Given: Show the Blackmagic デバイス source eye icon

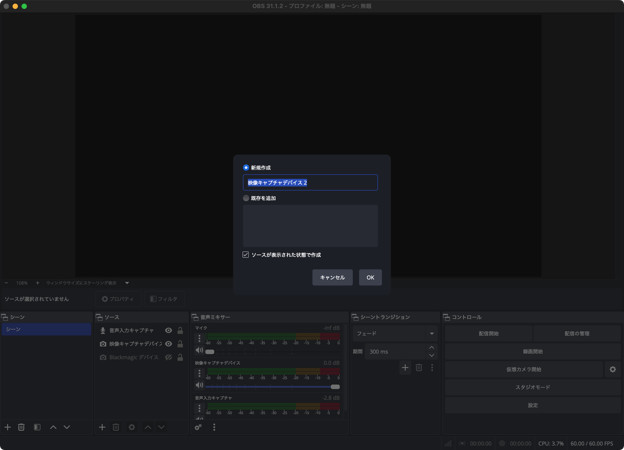Looking at the screenshot, I should click(169, 357).
